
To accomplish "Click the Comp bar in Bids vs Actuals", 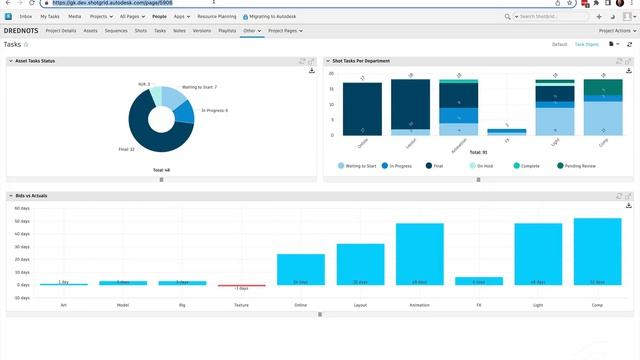I will 598,251.
